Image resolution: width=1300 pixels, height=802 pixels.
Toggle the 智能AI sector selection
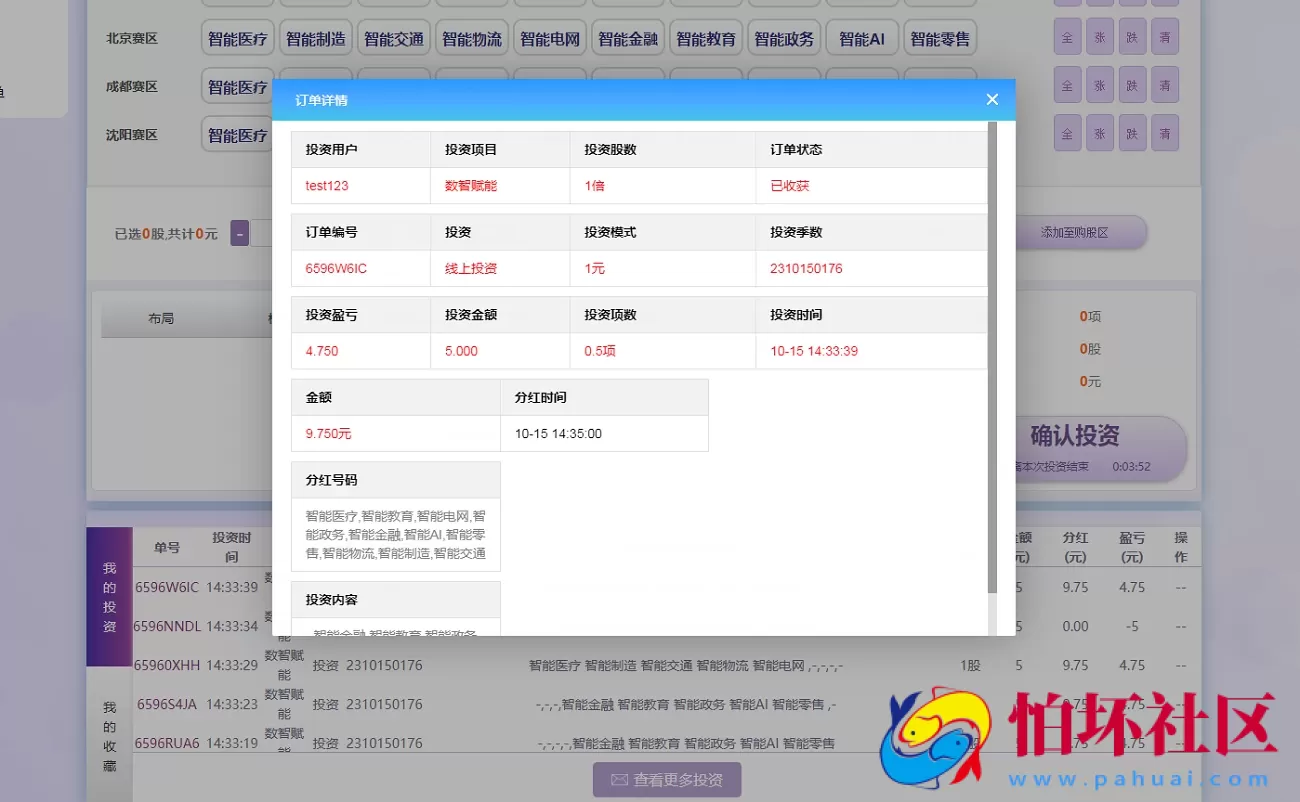862,37
